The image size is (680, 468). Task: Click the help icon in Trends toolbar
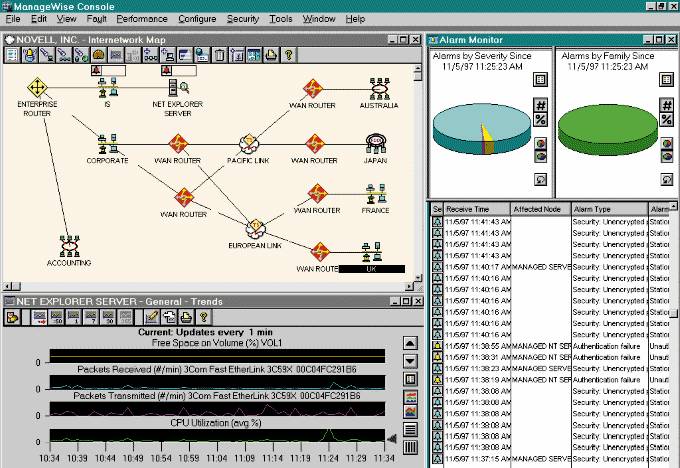coord(204,317)
